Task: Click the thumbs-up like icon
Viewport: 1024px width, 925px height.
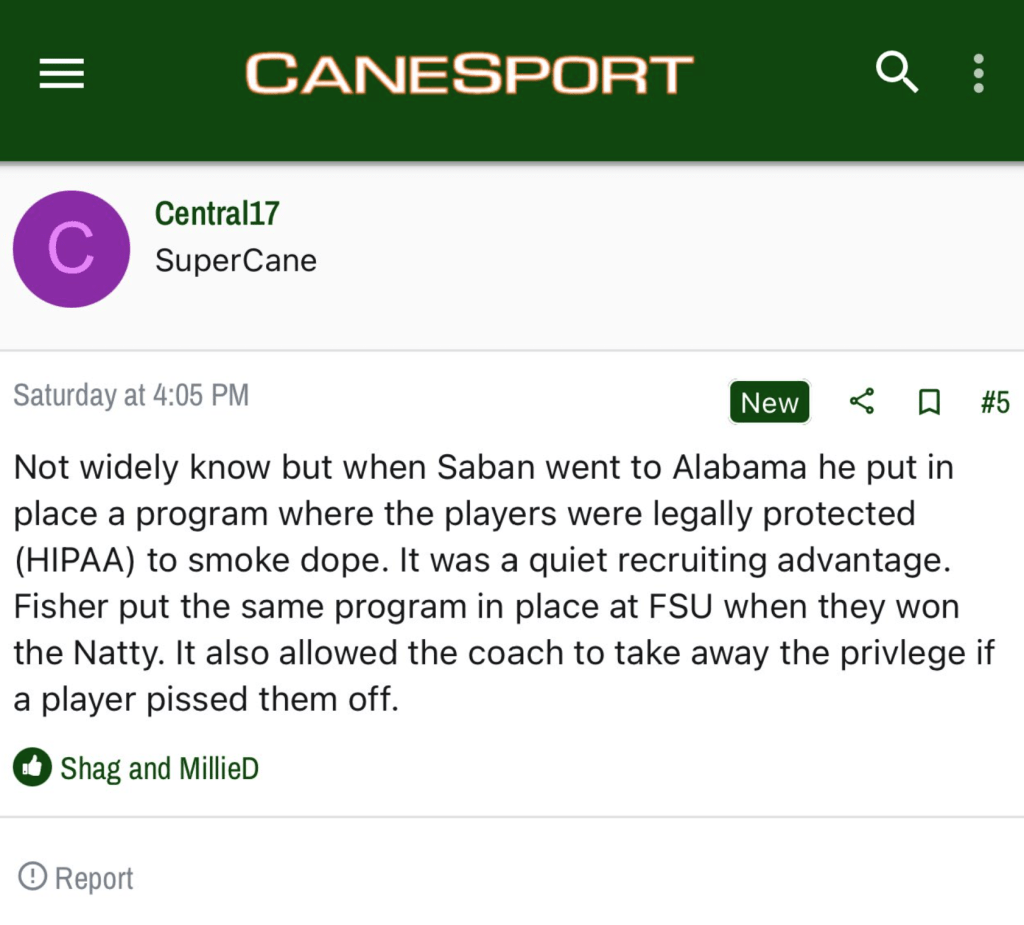Action: click(x=32, y=768)
